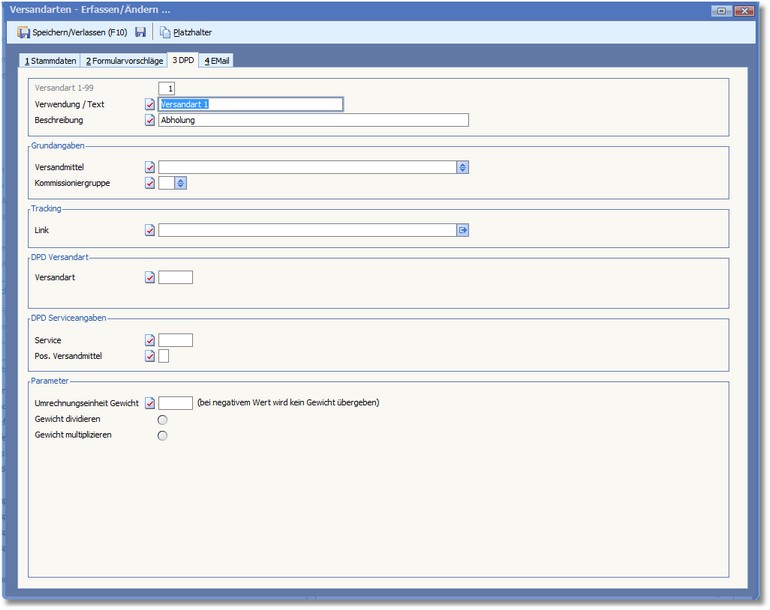Click the DPD Versandart input field
The height and width of the screenshot is (610, 770).
coord(176,277)
